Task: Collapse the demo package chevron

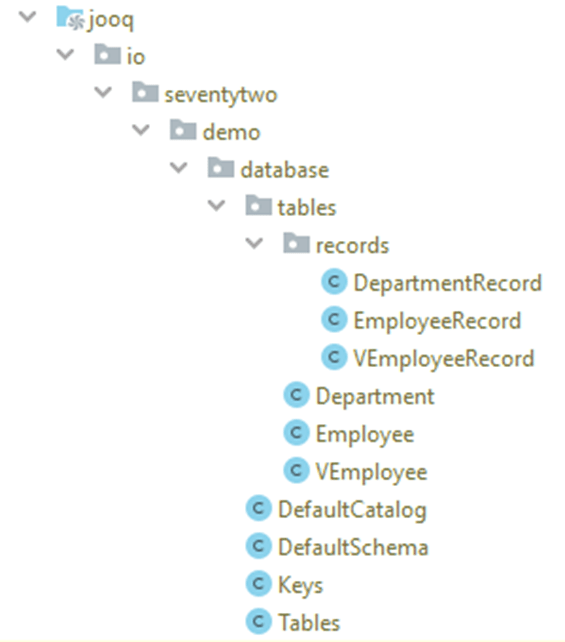Action: [x=141, y=130]
